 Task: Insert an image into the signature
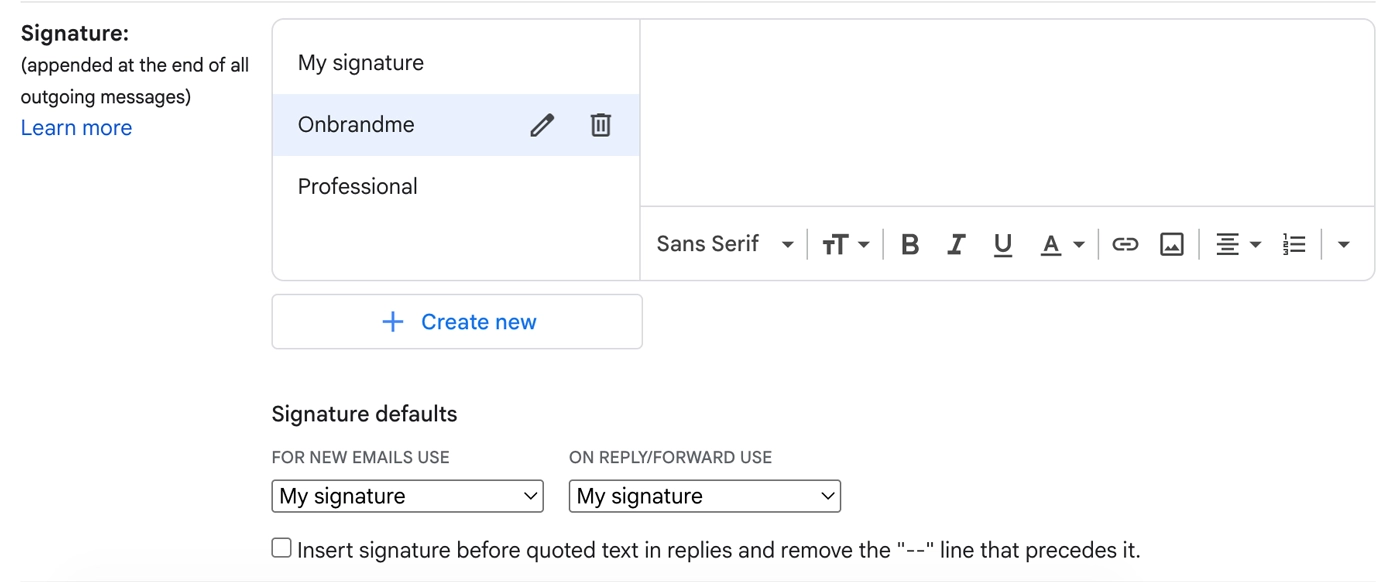[x=1172, y=243]
